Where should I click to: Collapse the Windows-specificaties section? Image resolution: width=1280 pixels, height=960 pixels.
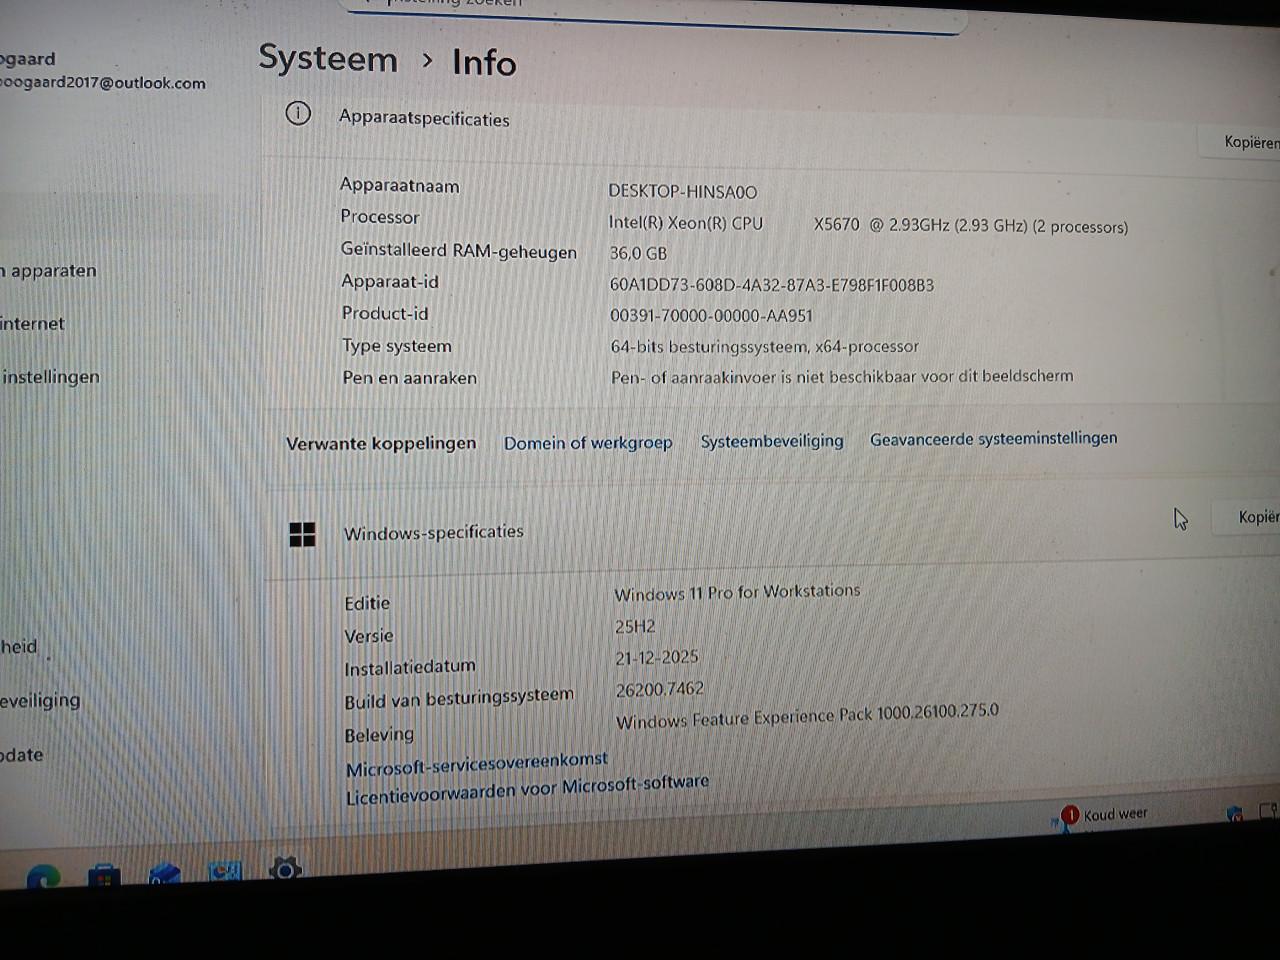tap(434, 532)
